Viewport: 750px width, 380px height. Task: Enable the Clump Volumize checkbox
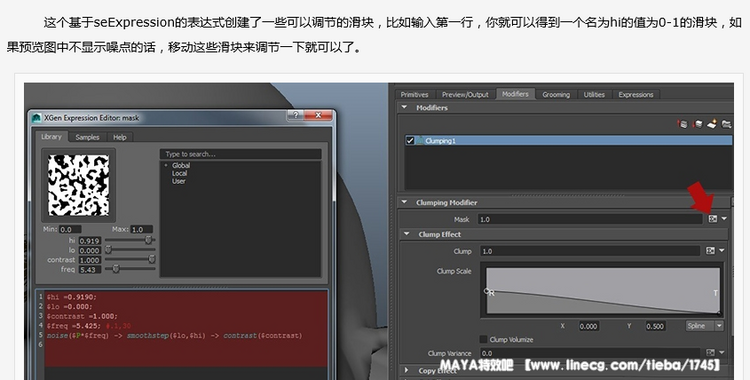pyautogui.click(x=484, y=339)
